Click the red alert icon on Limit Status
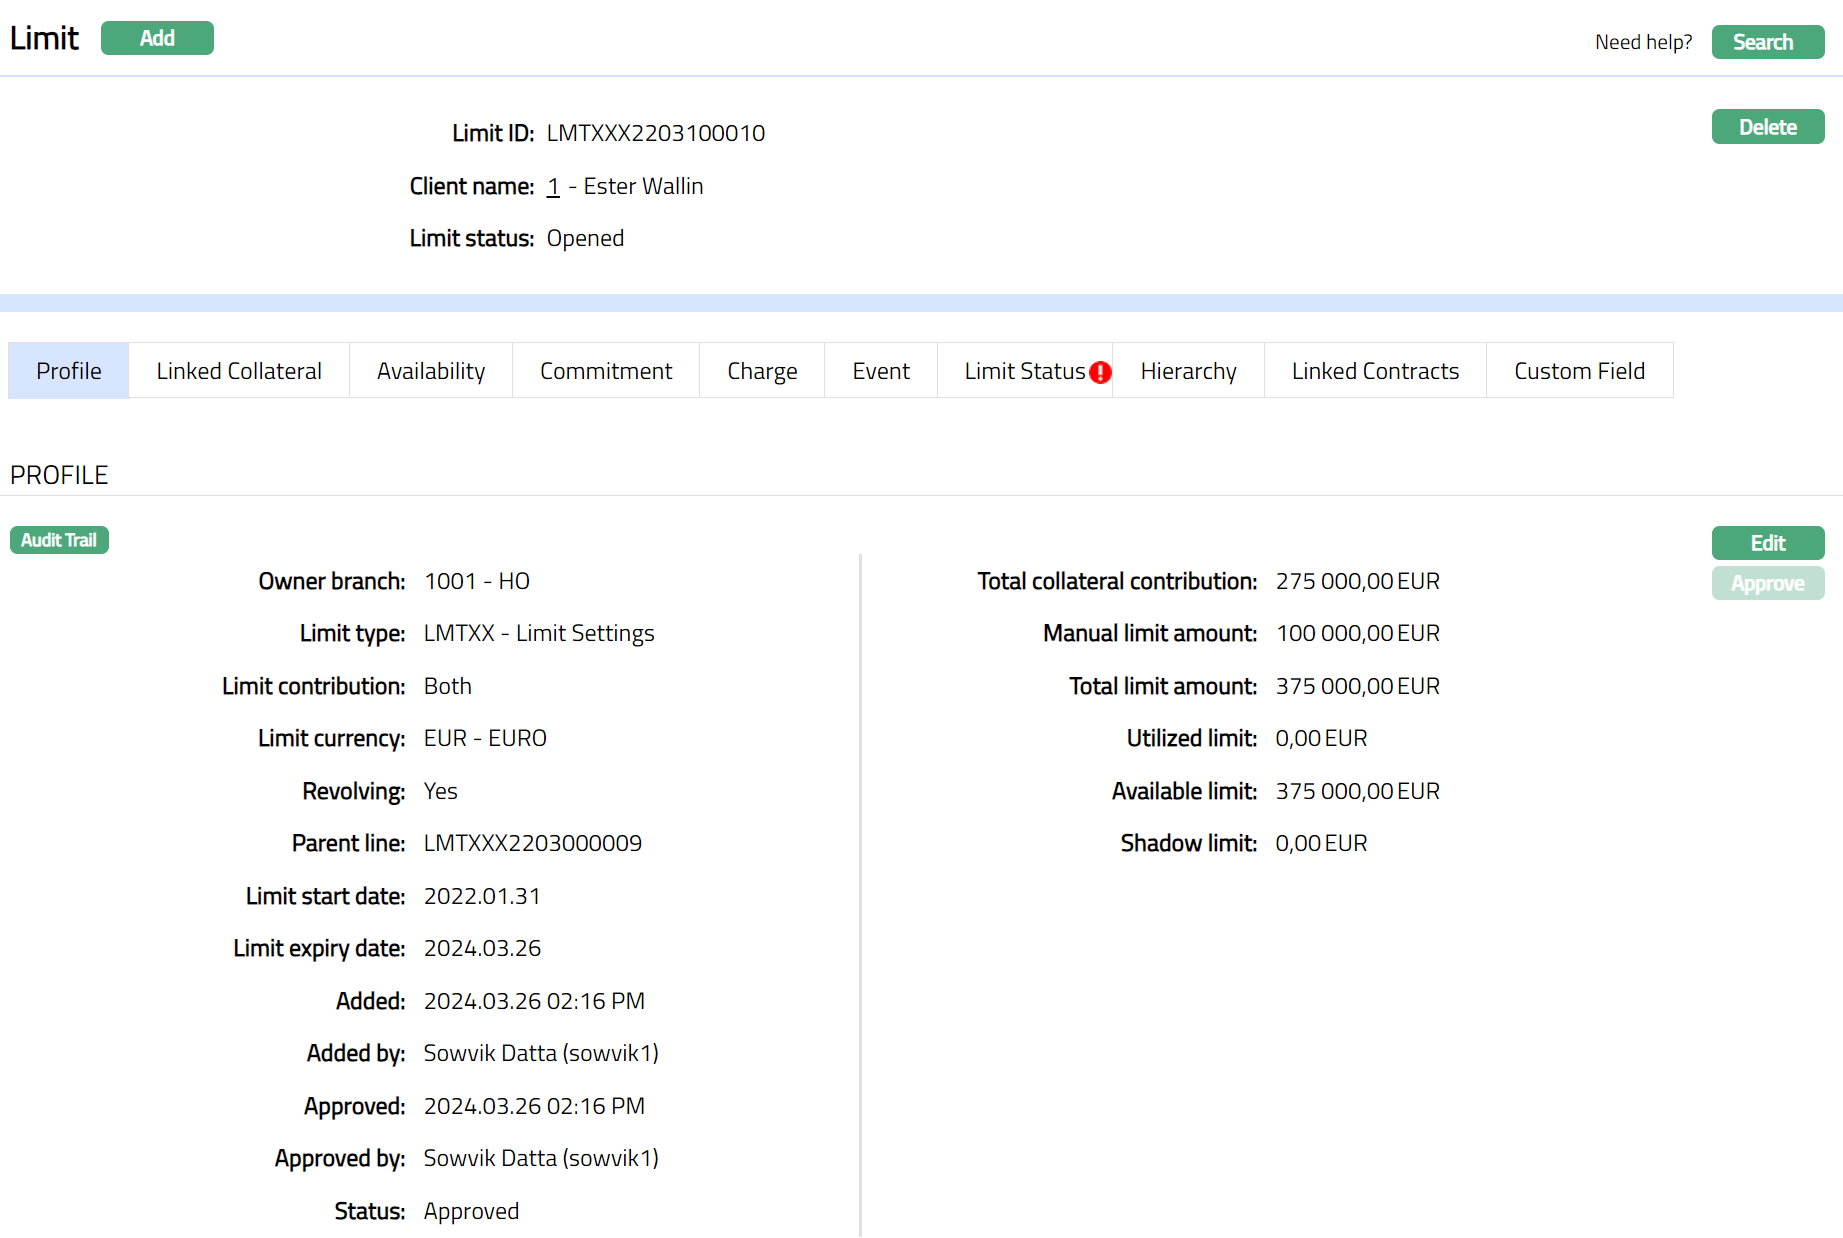The height and width of the screenshot is (1238, 1843). 1100,372
